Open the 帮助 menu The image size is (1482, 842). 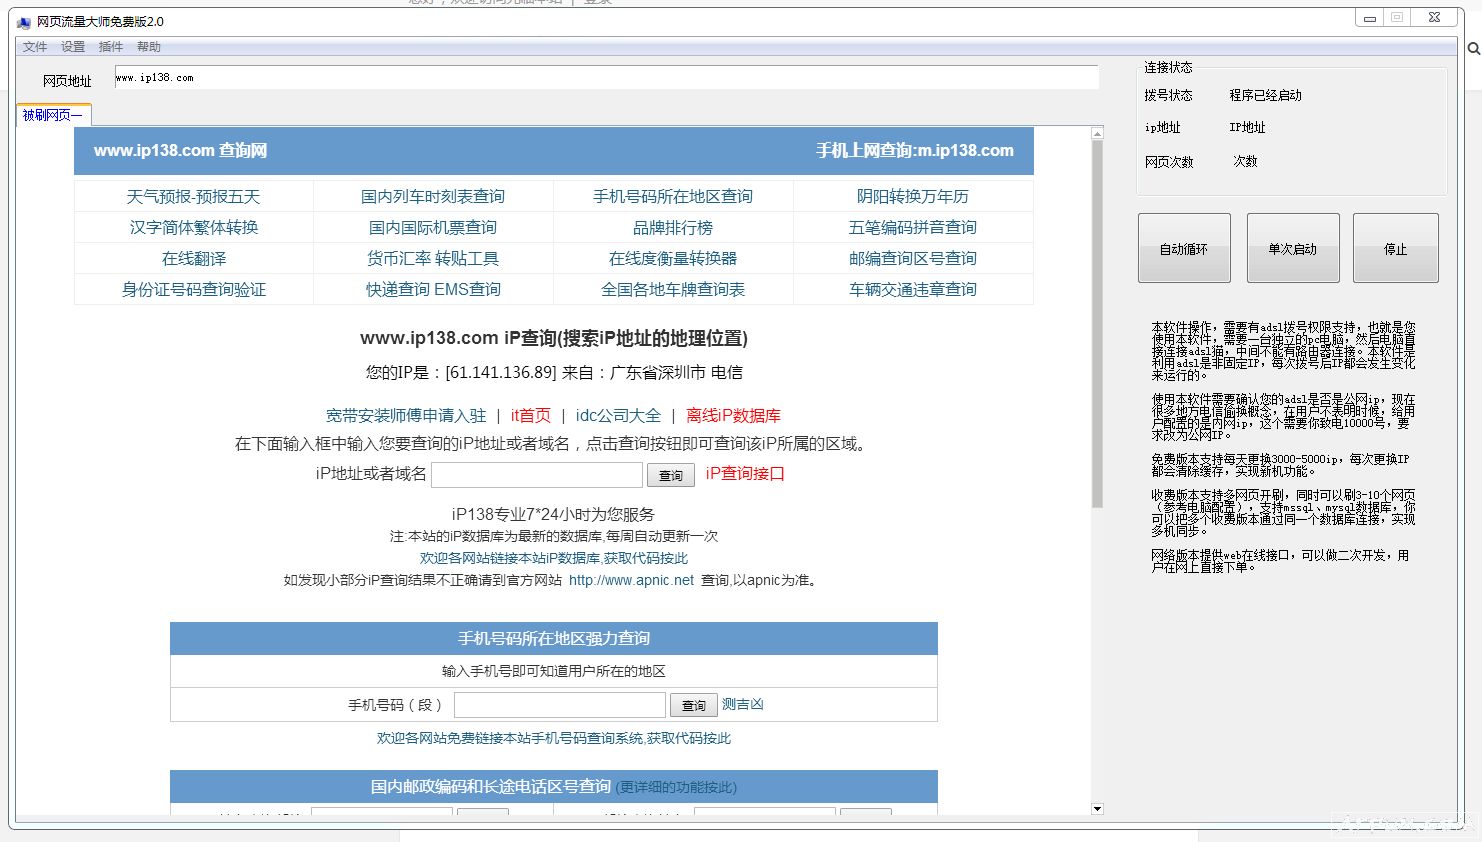(x=148, y=46)
